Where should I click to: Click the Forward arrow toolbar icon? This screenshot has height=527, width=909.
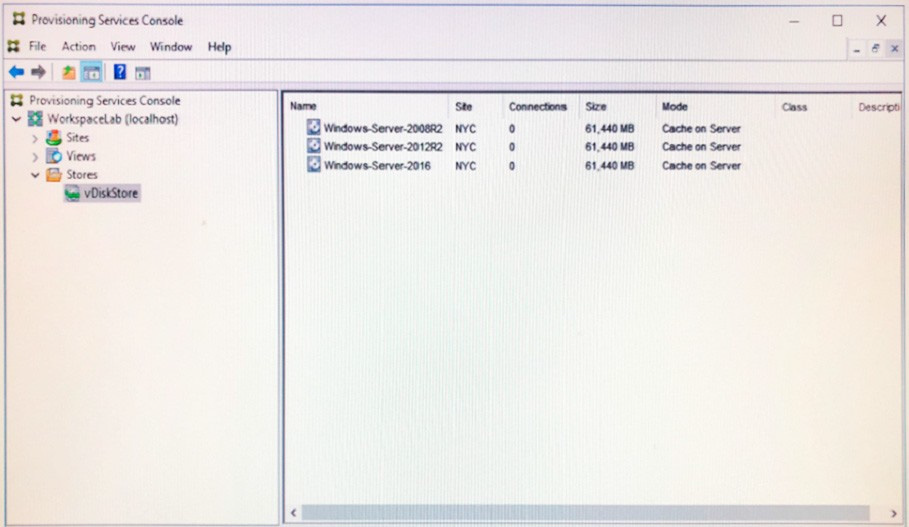pyautogui.click(x=38, y=72)
